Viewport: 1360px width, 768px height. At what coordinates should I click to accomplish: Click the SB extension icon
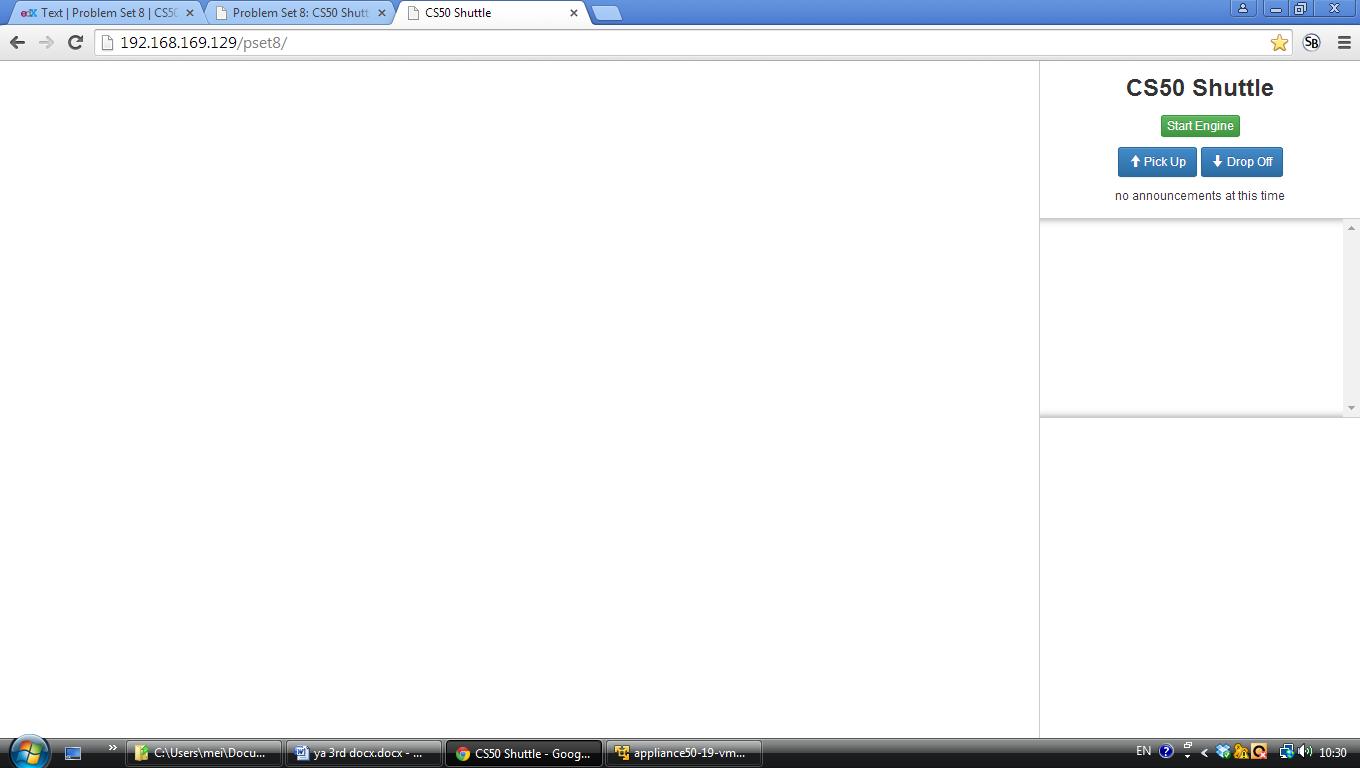point(1312,42)
